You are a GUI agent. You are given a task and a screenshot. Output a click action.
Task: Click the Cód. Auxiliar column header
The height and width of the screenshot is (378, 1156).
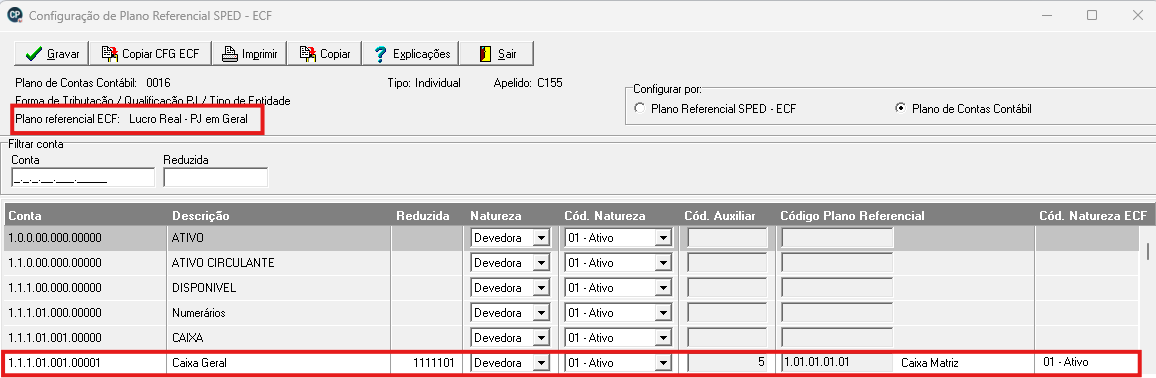[x=728, y=216]
